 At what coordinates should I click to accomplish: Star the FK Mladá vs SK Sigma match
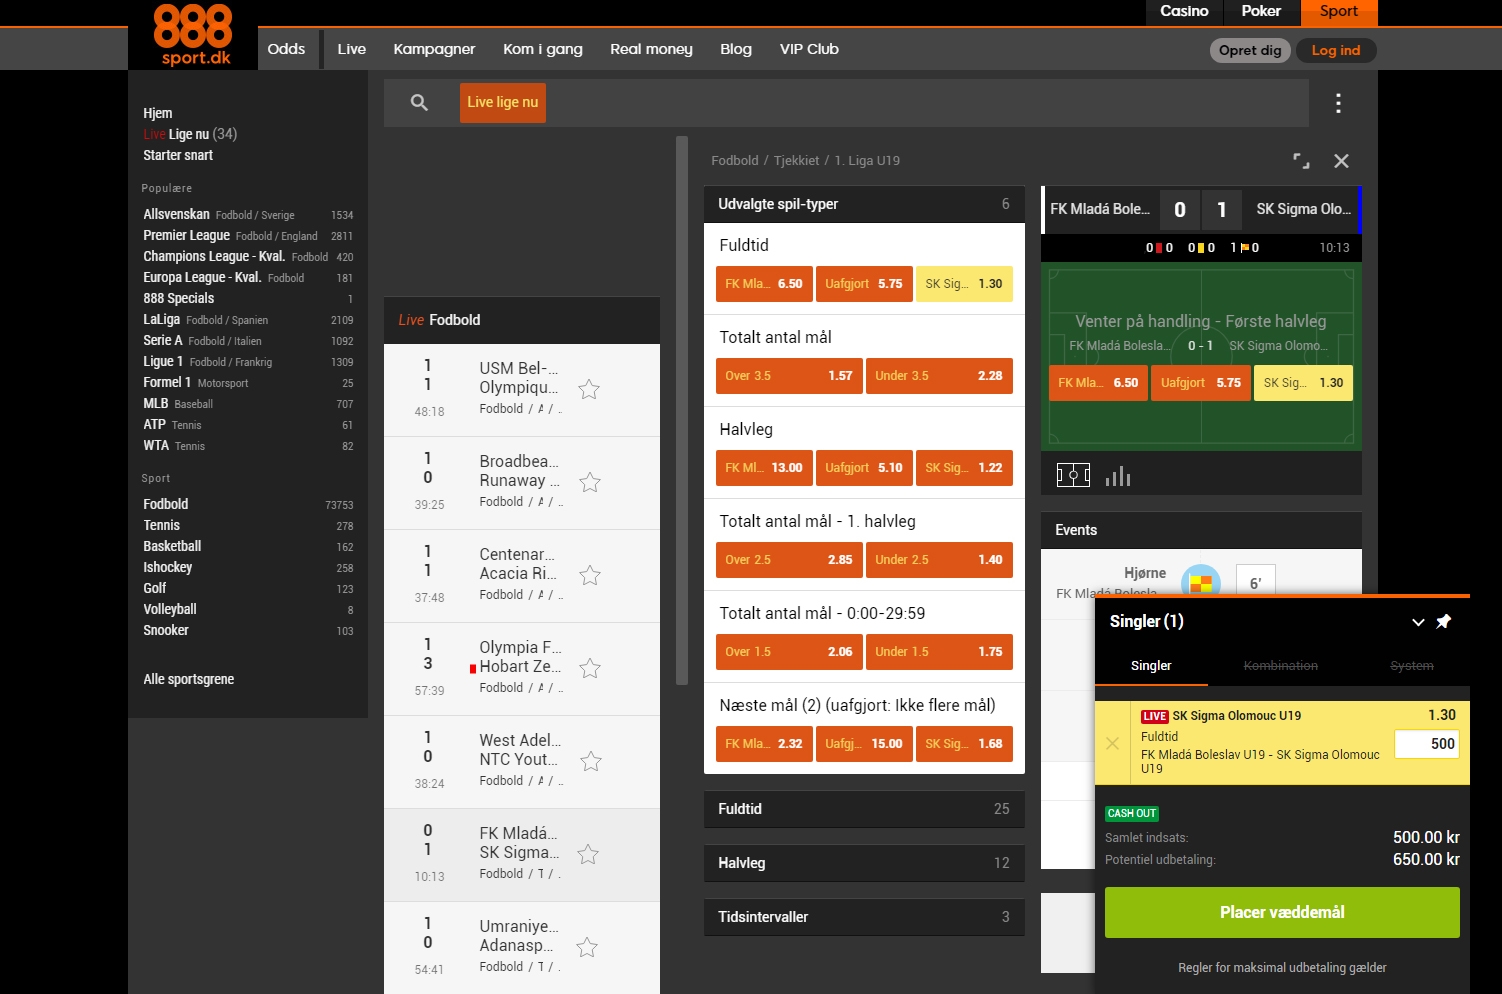point(589,855)
